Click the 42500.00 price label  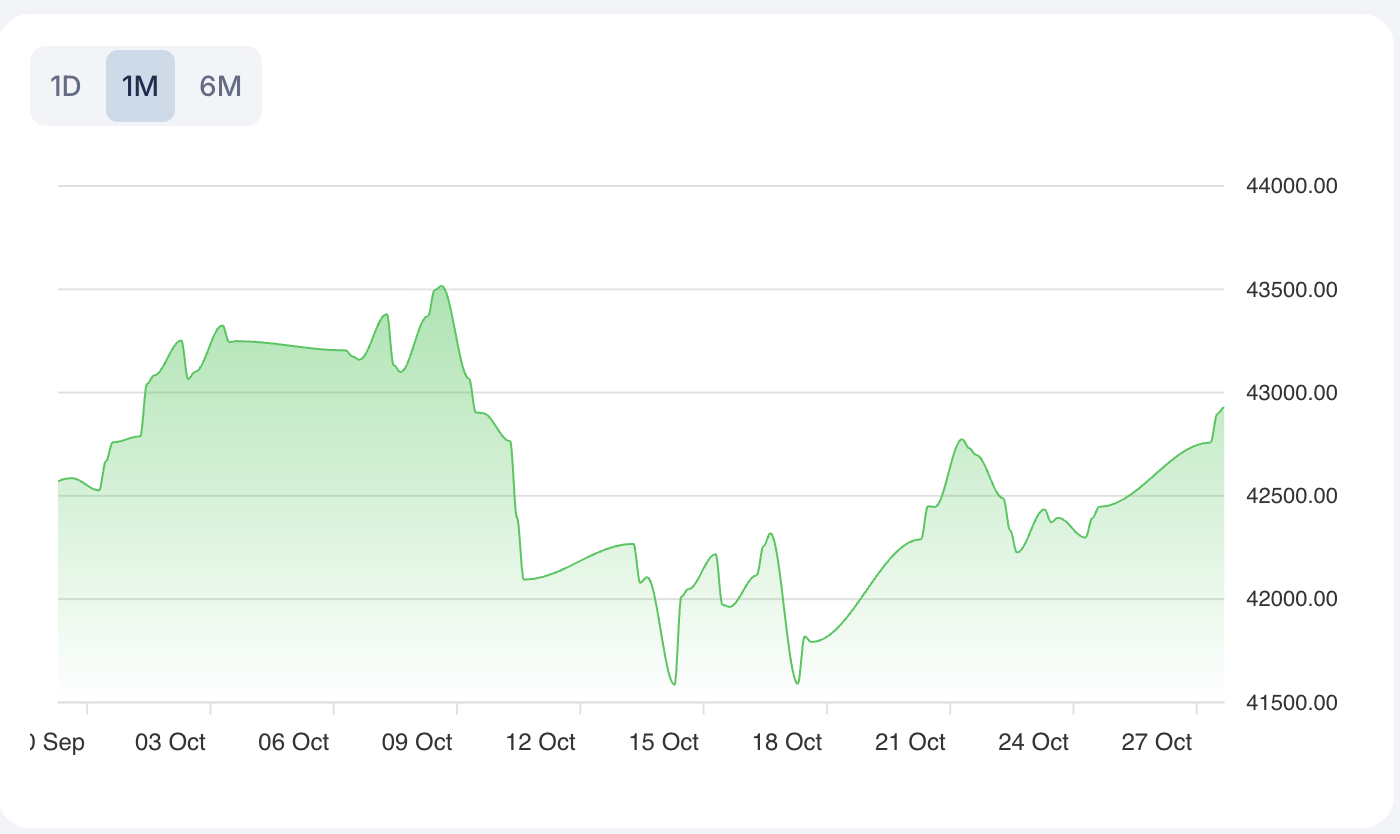(1292, 496)
